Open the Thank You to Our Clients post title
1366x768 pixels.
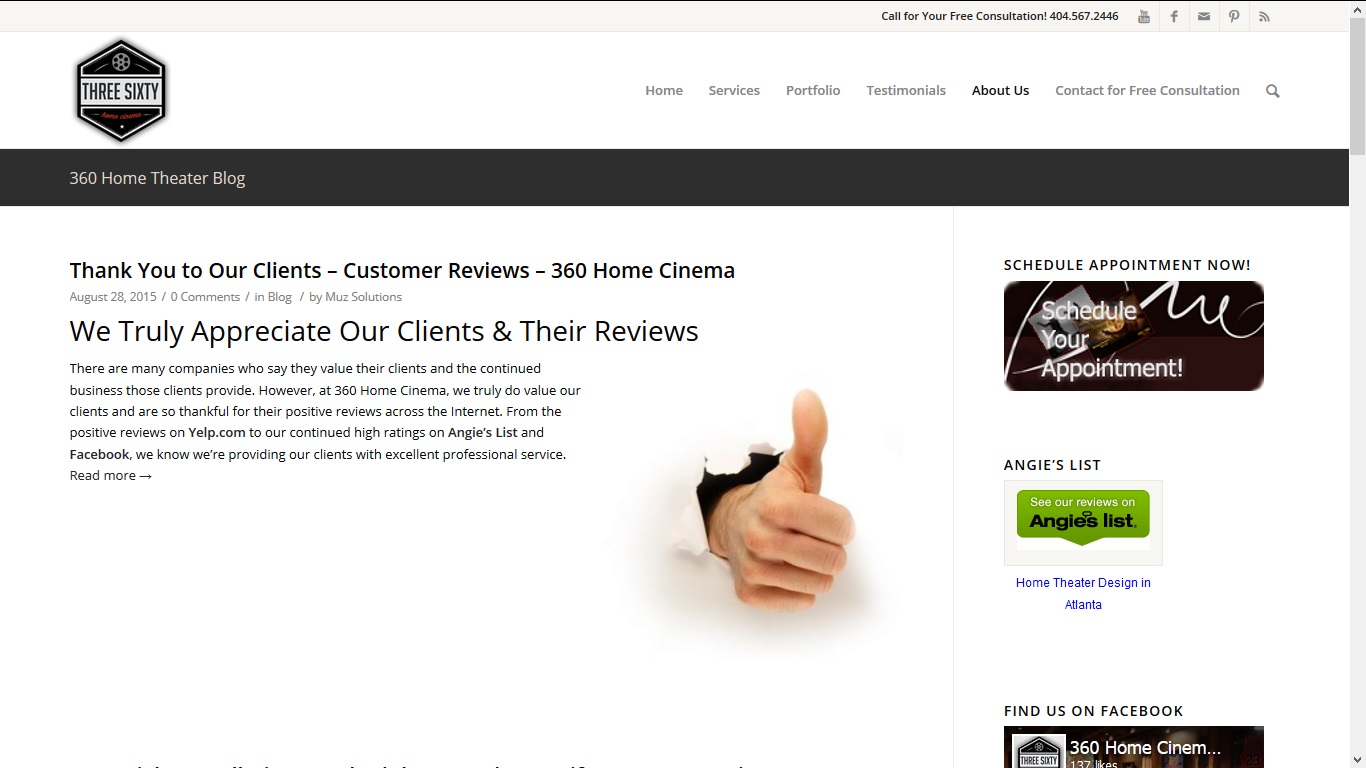coord(402,270)
